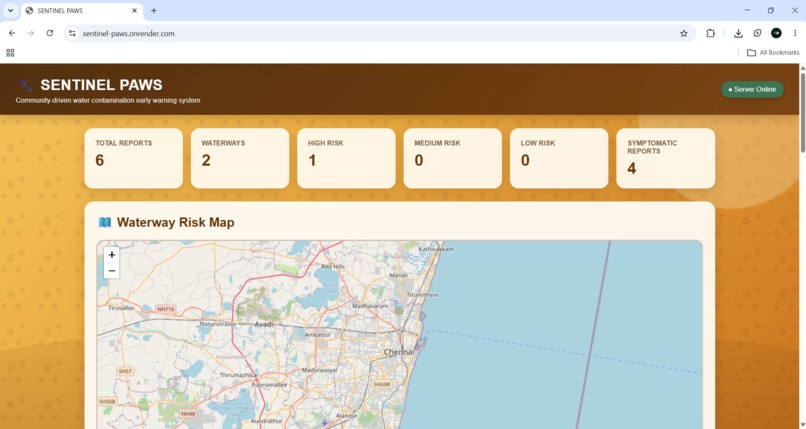This screenshot has height=429, width=806.
Task: Open the browser extensions menu
Action: click(710, 33)
